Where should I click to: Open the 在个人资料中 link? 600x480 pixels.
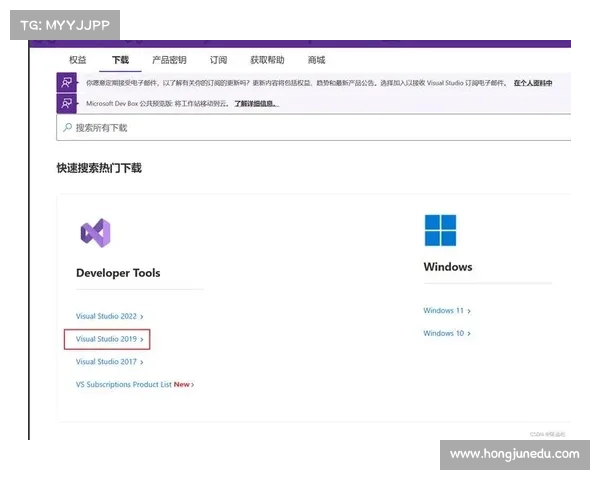pos(533,83)
